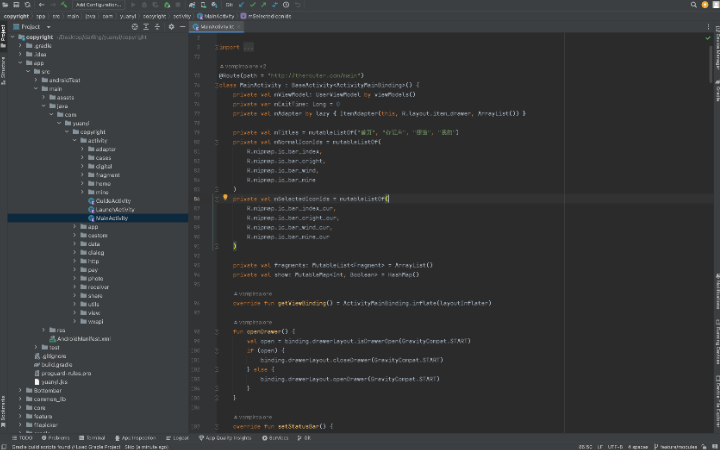Switch to the MainActivity.kt editor tab

[215, 27]
